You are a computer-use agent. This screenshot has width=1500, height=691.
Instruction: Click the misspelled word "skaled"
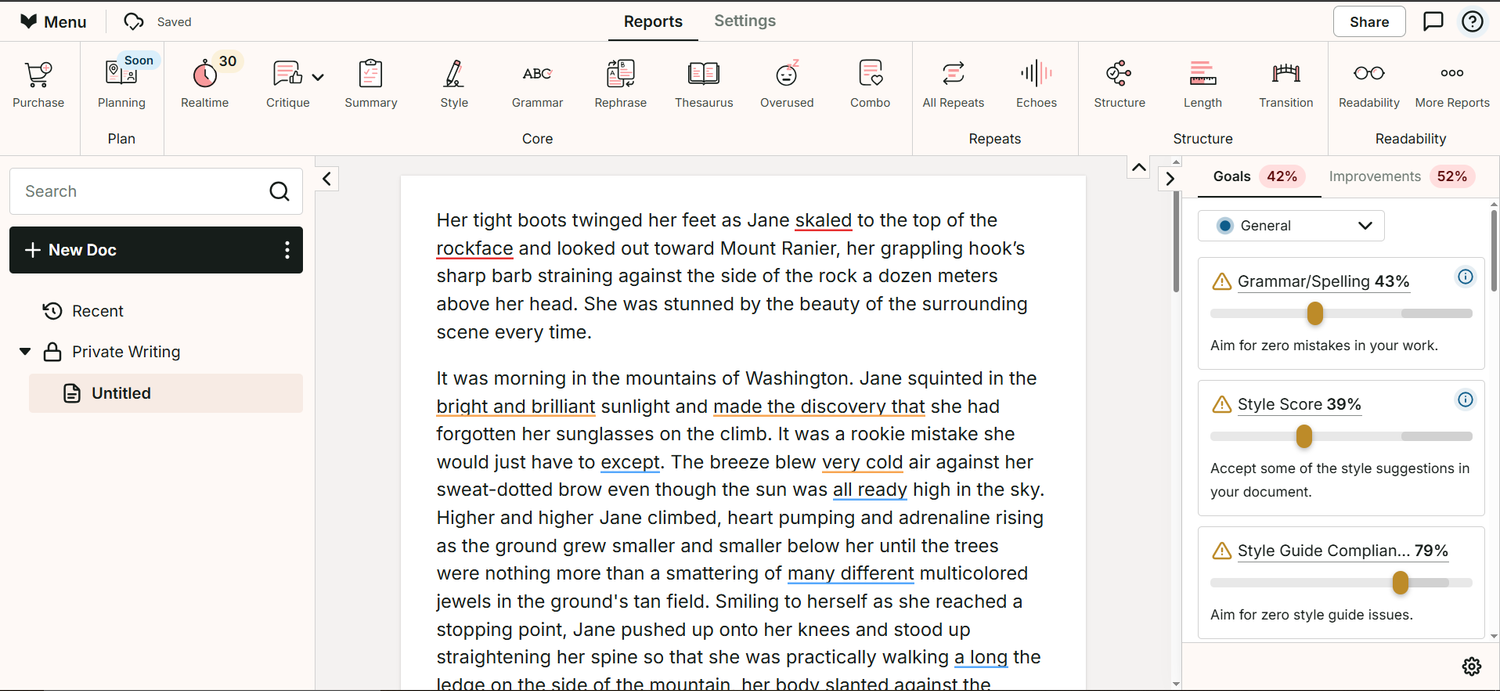[823, 221]
